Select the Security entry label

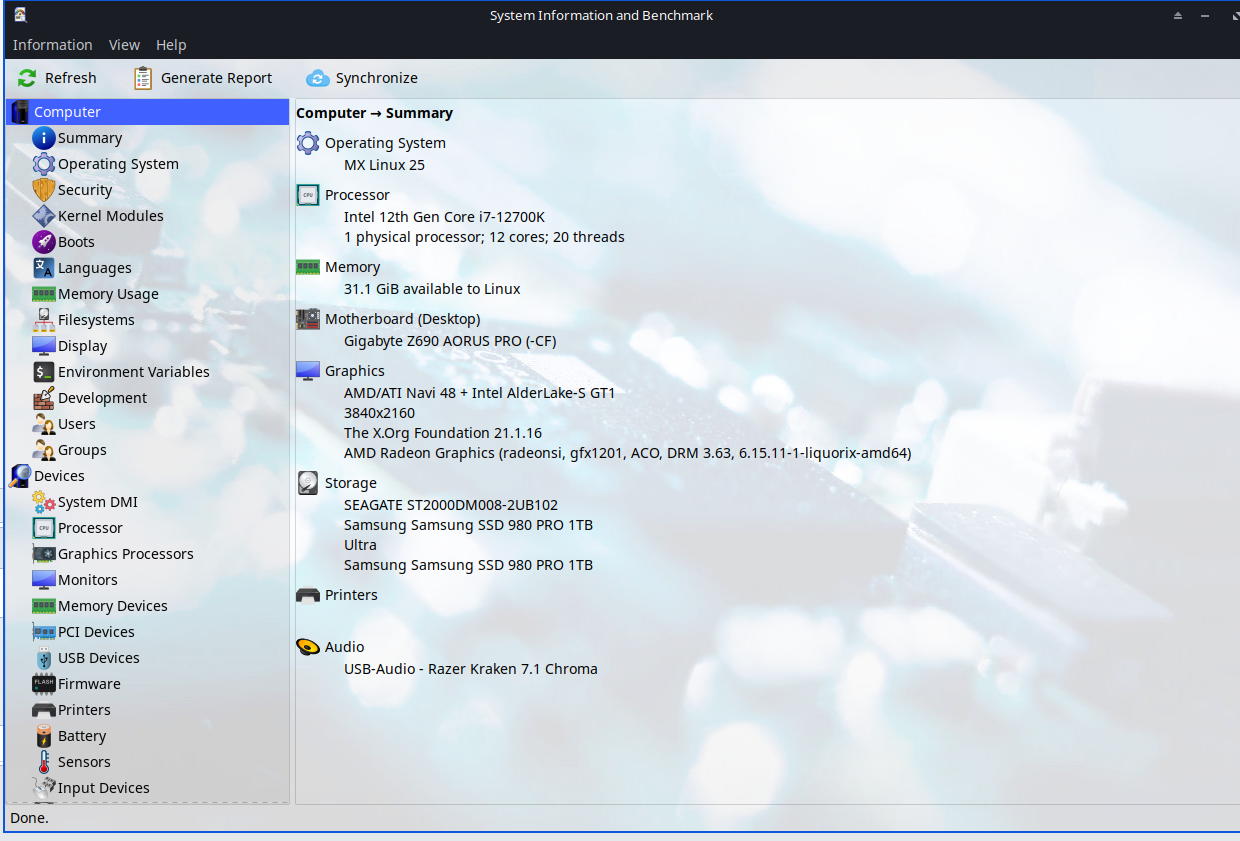coord(85,190)
